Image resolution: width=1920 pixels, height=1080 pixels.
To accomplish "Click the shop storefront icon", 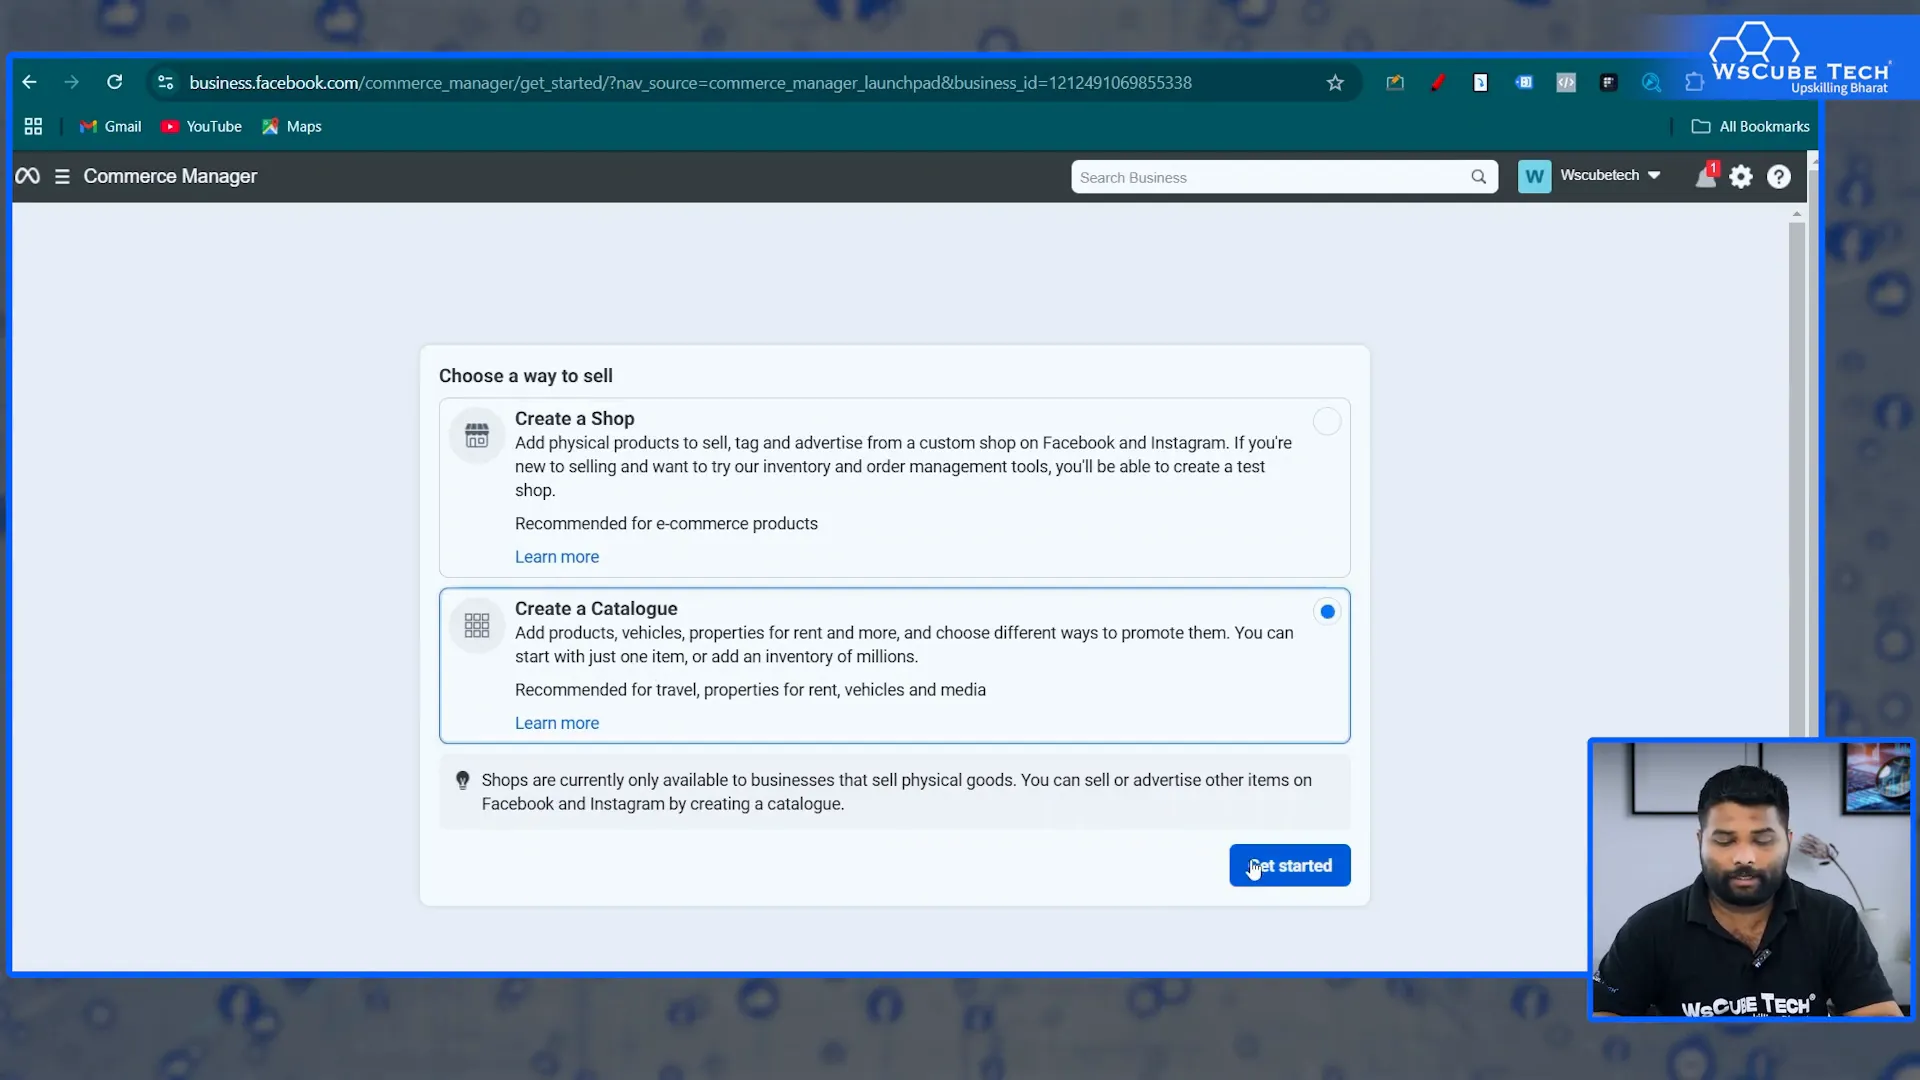I will click(477, 435).
